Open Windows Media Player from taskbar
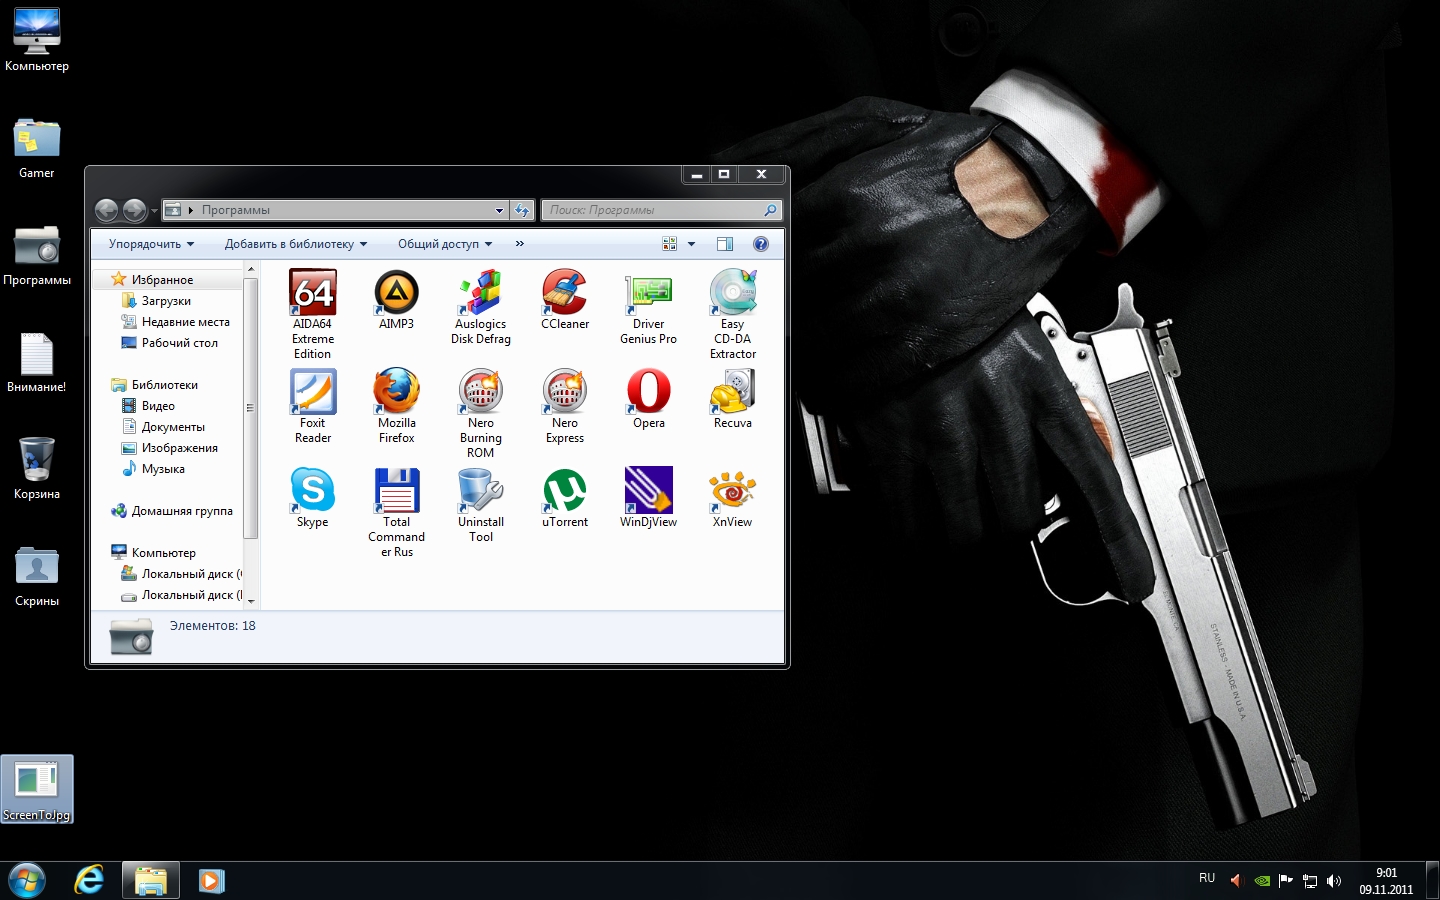 (x=211, y=881)
